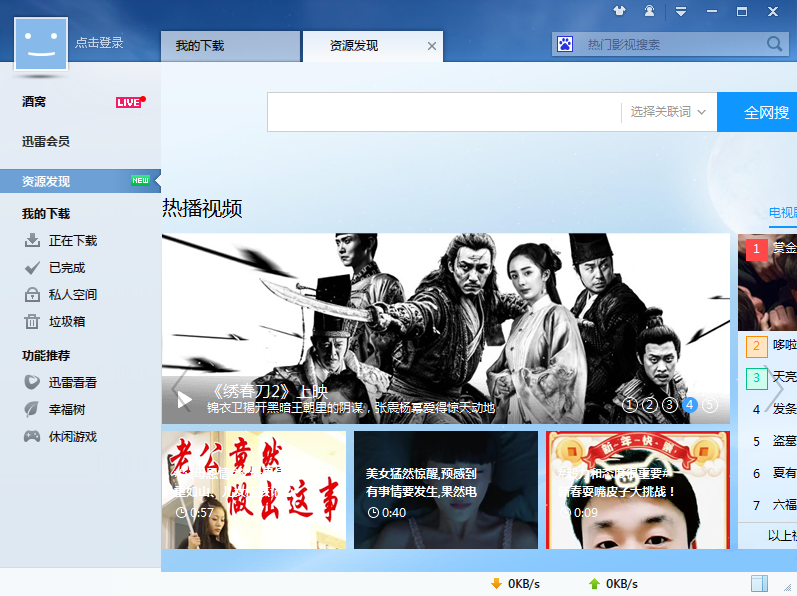
Task: Open 迅雷会员 in sidebar
Action: click(46, 142)
